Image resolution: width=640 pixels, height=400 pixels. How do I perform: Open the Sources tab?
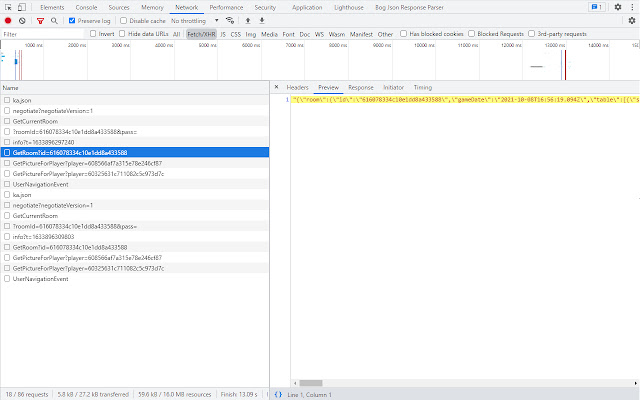point(119,7)
